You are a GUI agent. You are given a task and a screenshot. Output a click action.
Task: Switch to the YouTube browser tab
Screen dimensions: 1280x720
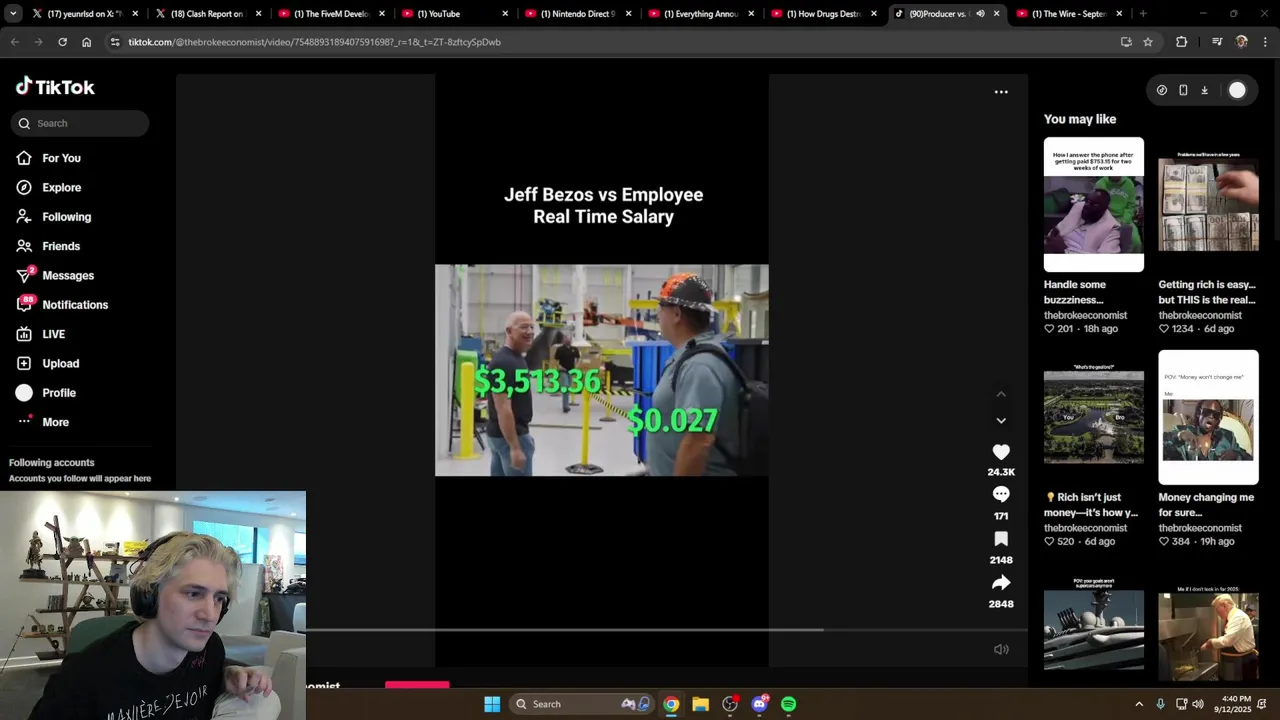(x=456, y=14)
